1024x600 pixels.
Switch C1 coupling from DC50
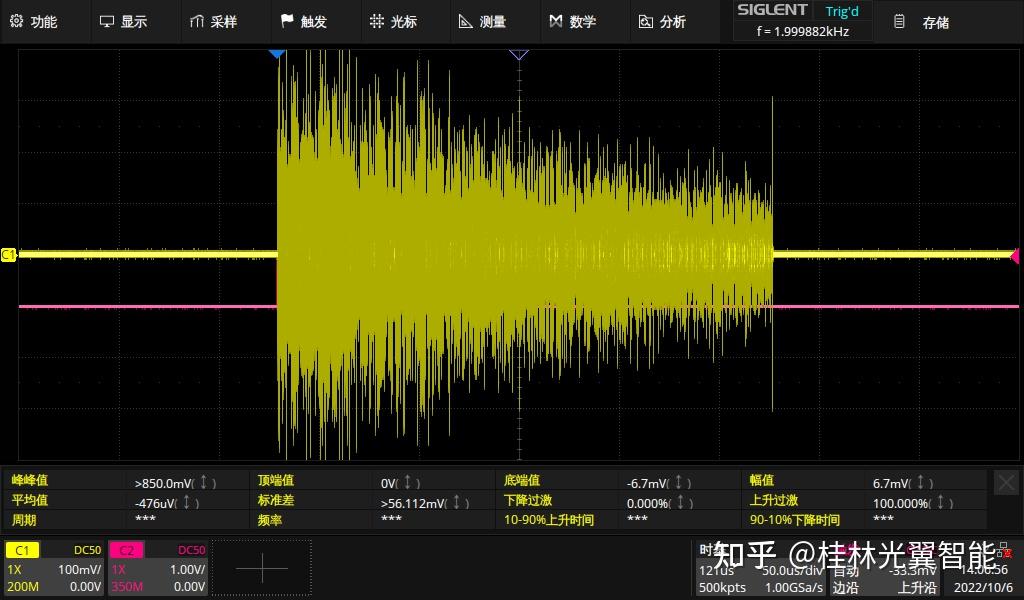tap(87, 549)
